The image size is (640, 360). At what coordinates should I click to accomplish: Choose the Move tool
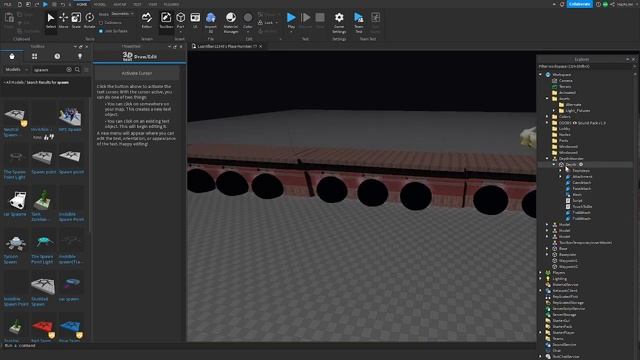pyautogui.click(x=63, y=21)
